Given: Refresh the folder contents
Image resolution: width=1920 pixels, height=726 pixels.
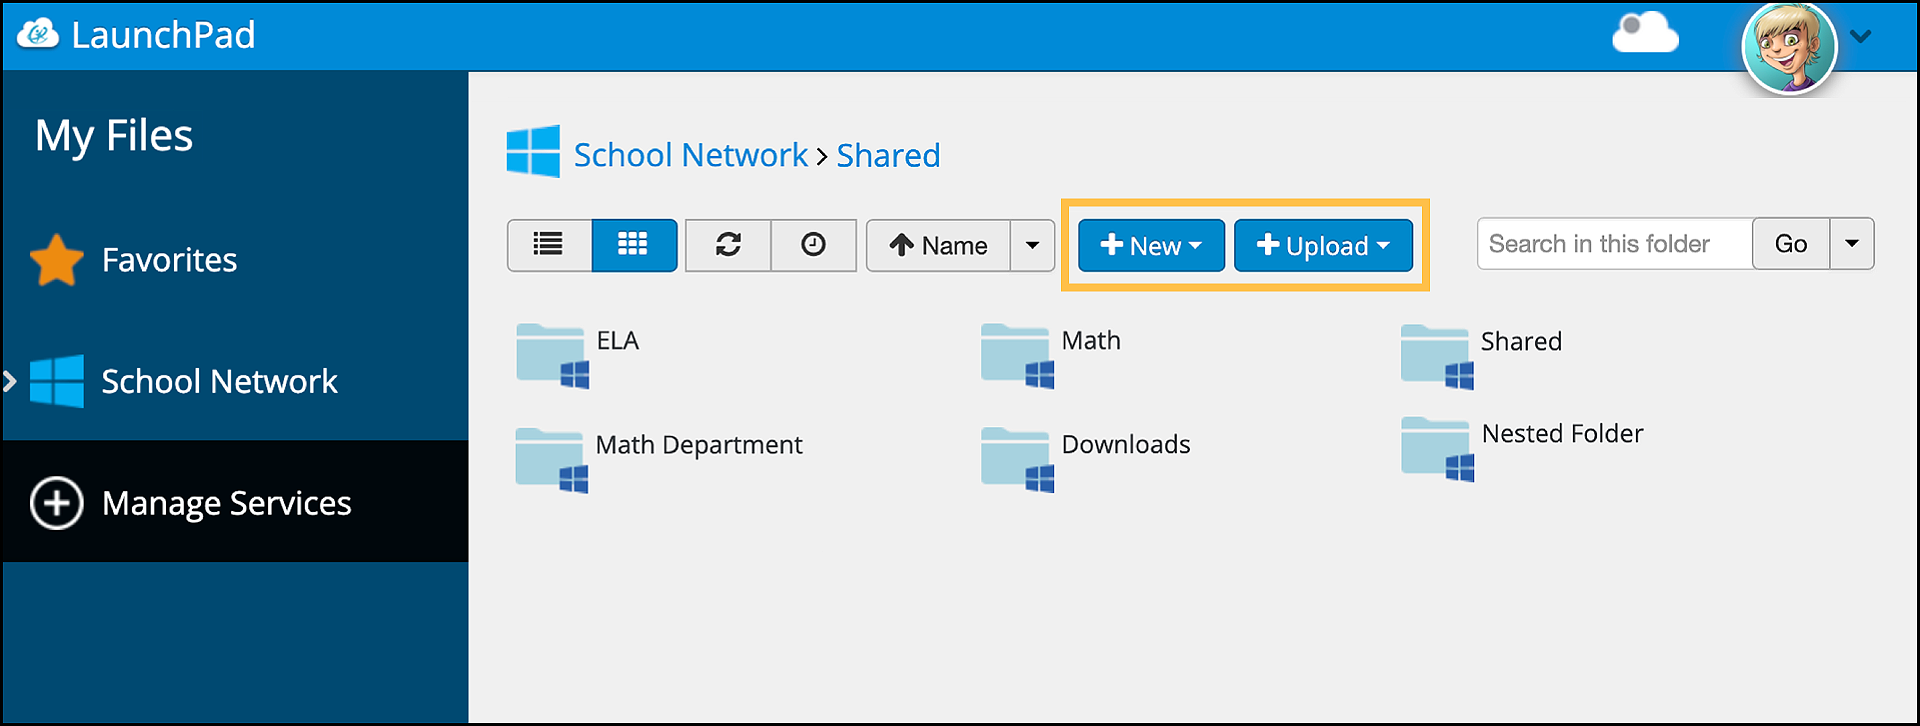Looking at the screenshot, I should [x=728, y=245].
